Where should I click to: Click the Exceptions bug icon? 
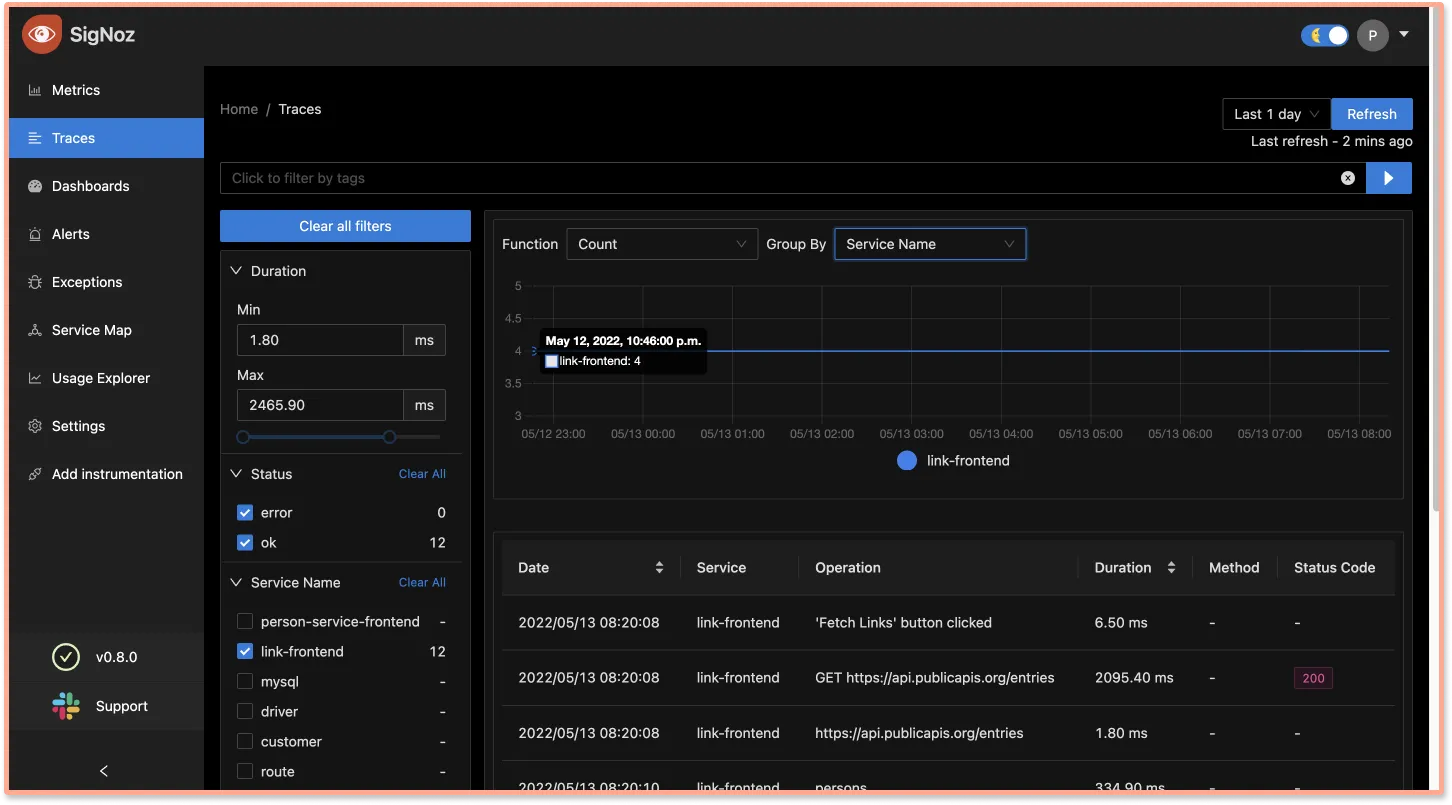[x=35, y=282]
